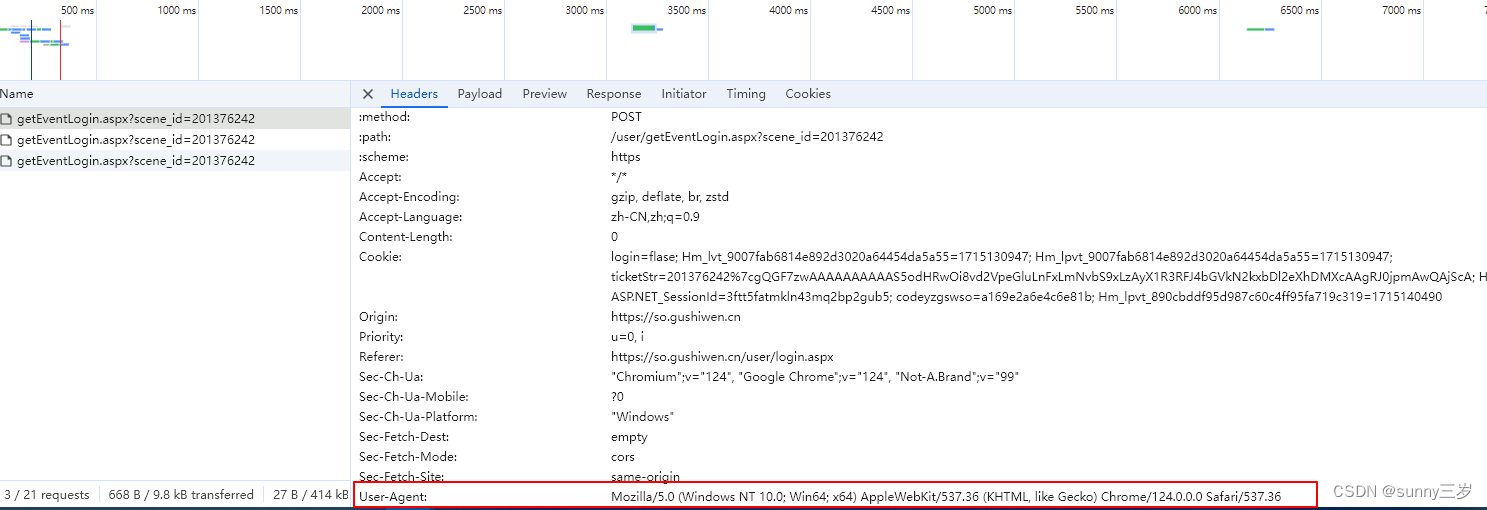The width and height of the screenshot is (1487, 510).
Task: Select the https://so.gushiwen.cn origin value
Action: point(676,317)
